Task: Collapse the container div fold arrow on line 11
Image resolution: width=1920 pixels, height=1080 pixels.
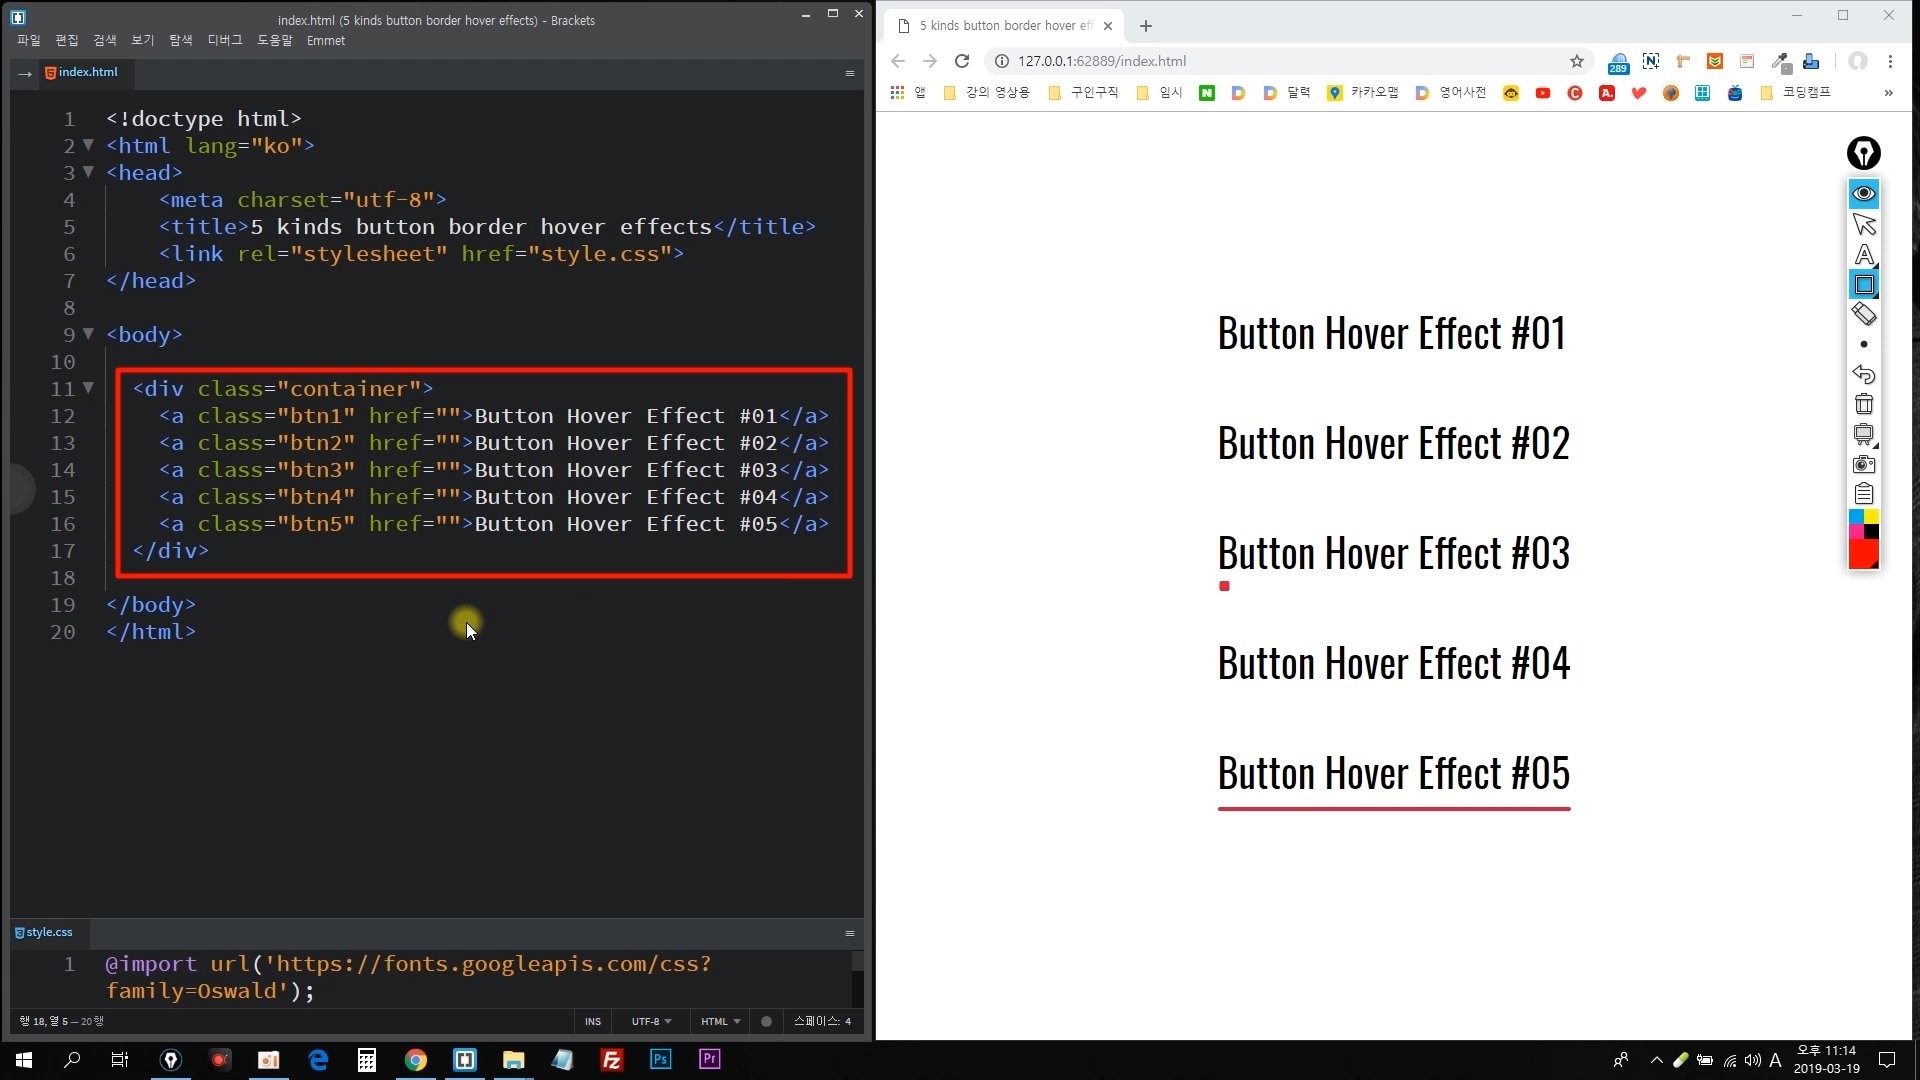Action: (x=88, y=388)
